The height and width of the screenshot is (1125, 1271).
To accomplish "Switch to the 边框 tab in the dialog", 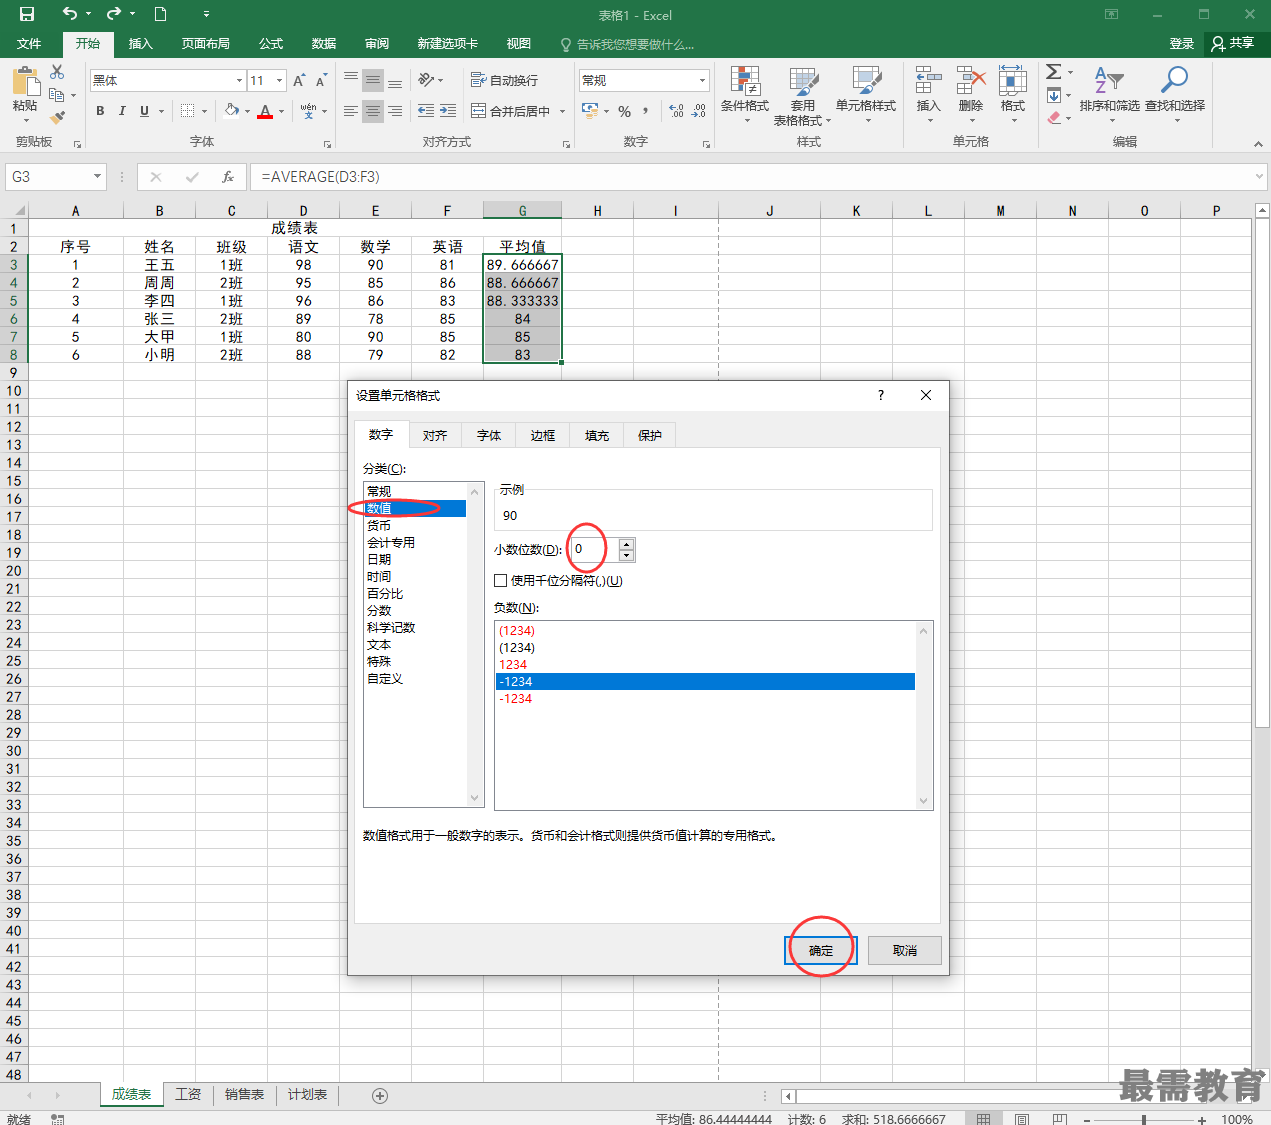I will click(543, 435).
